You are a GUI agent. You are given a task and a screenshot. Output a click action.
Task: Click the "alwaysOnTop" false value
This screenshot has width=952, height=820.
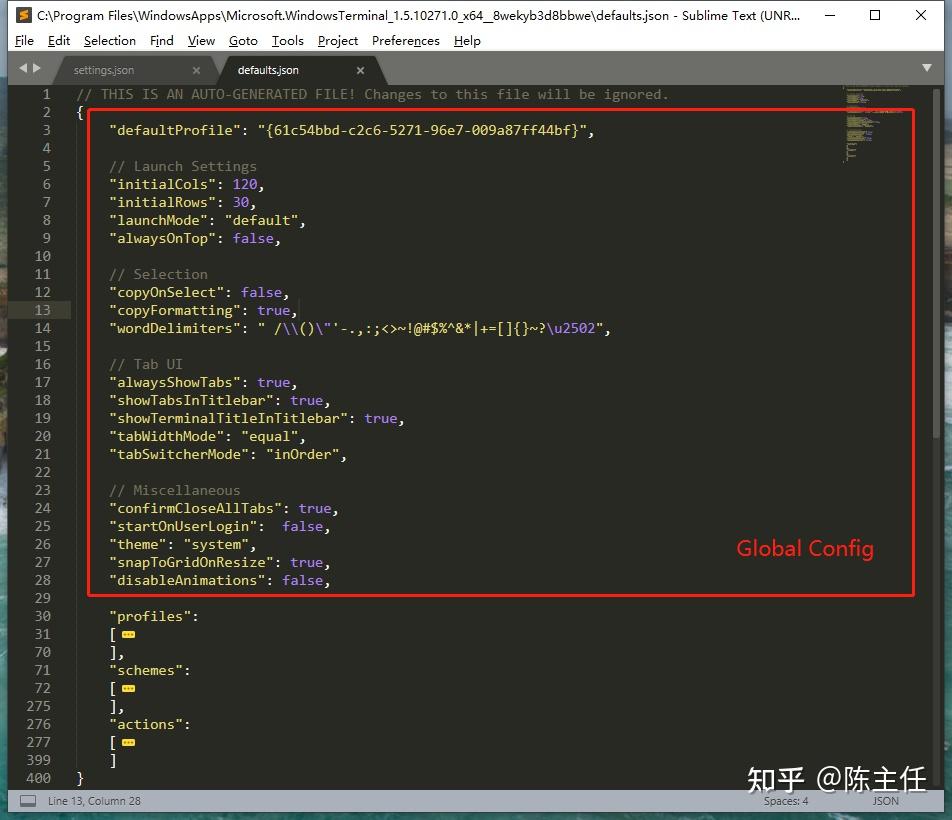(253, 239)
